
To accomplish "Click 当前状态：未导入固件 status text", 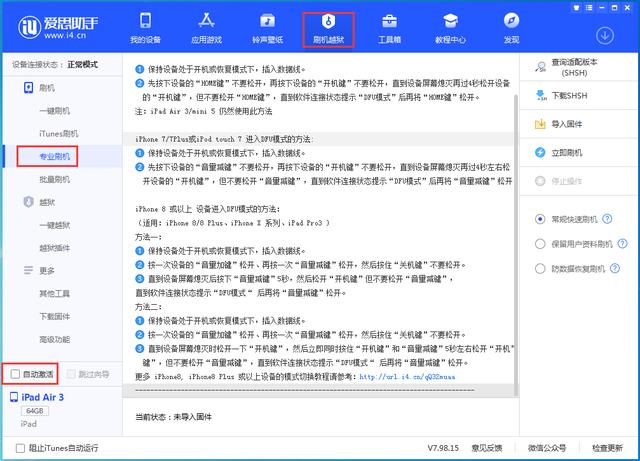I will pos(173,417).
